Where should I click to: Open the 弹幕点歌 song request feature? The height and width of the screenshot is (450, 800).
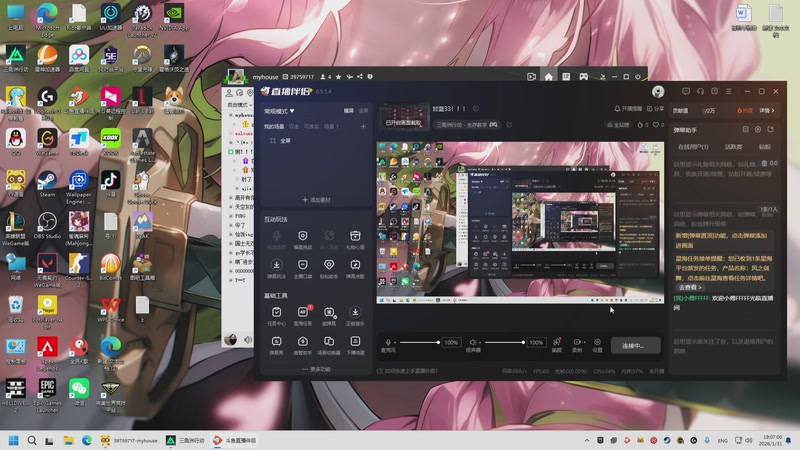(355, 269)
